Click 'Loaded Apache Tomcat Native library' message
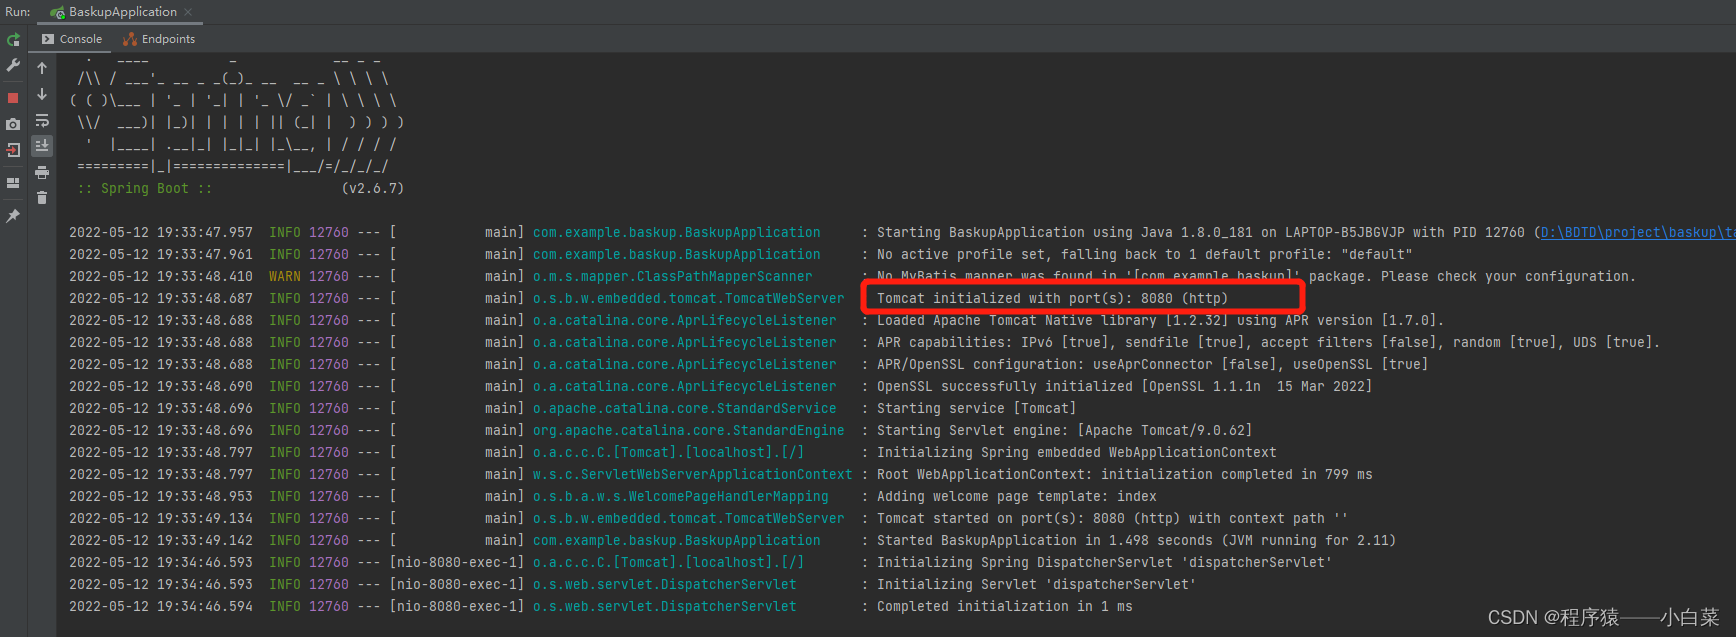Image resolution: width=1736 pixels, height=637 pixels. coord(1160,320)
